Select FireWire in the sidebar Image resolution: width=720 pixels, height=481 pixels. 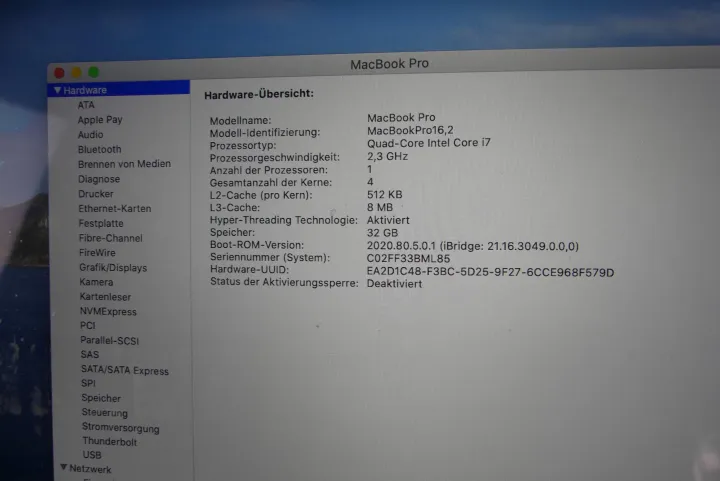tap(97, 253)
